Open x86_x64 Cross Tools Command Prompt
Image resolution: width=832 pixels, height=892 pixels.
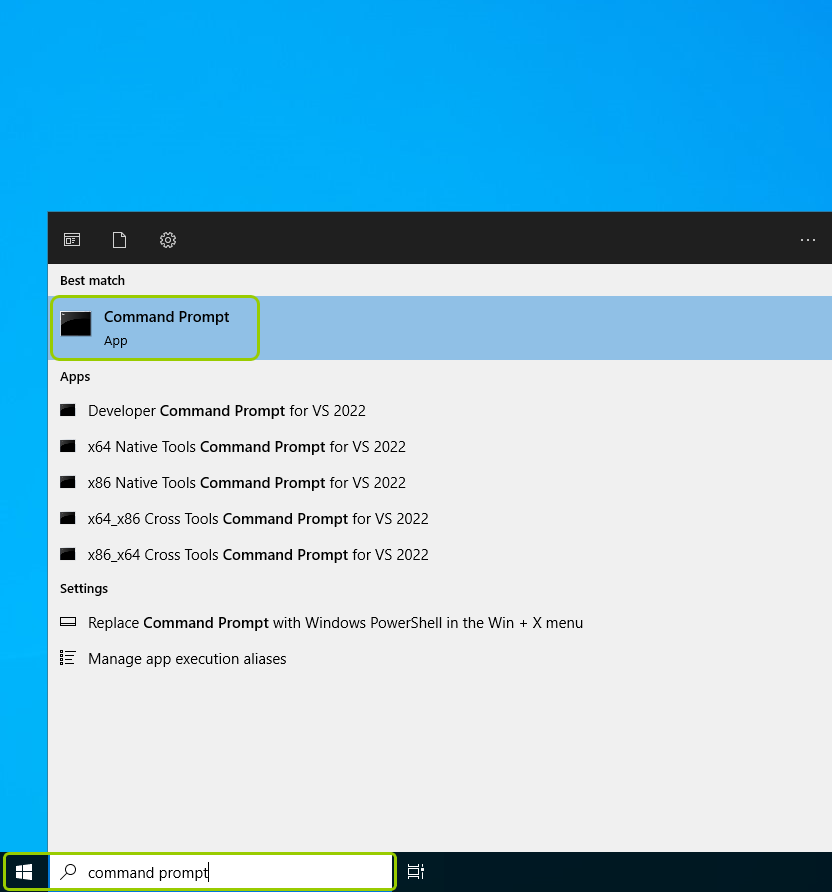pyautogui.click(x=440, y=555)
